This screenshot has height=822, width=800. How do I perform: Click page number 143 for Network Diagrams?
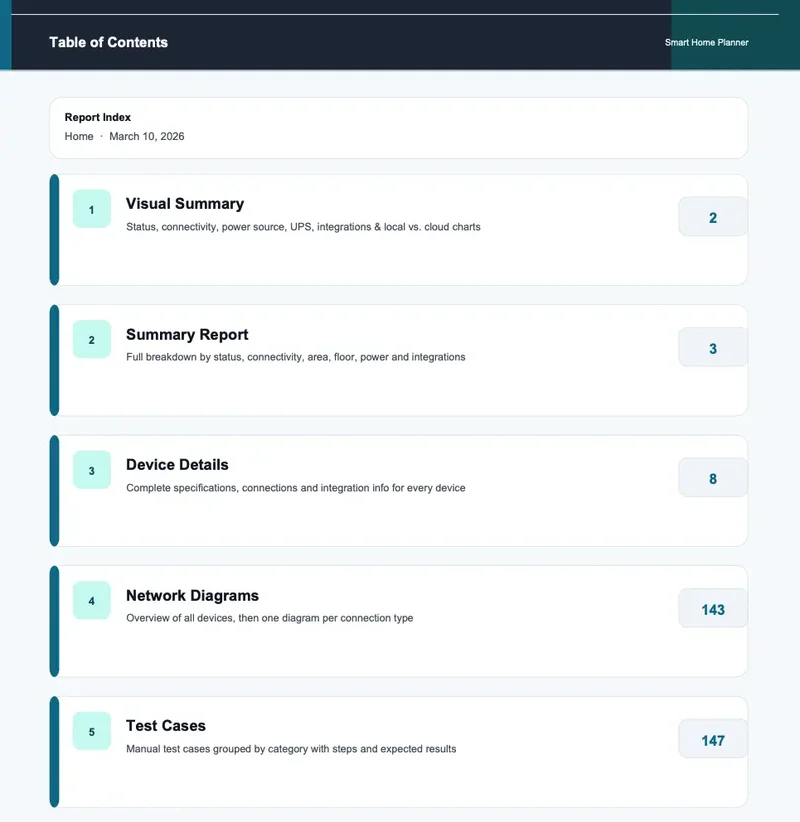click(x=713, y=607)
